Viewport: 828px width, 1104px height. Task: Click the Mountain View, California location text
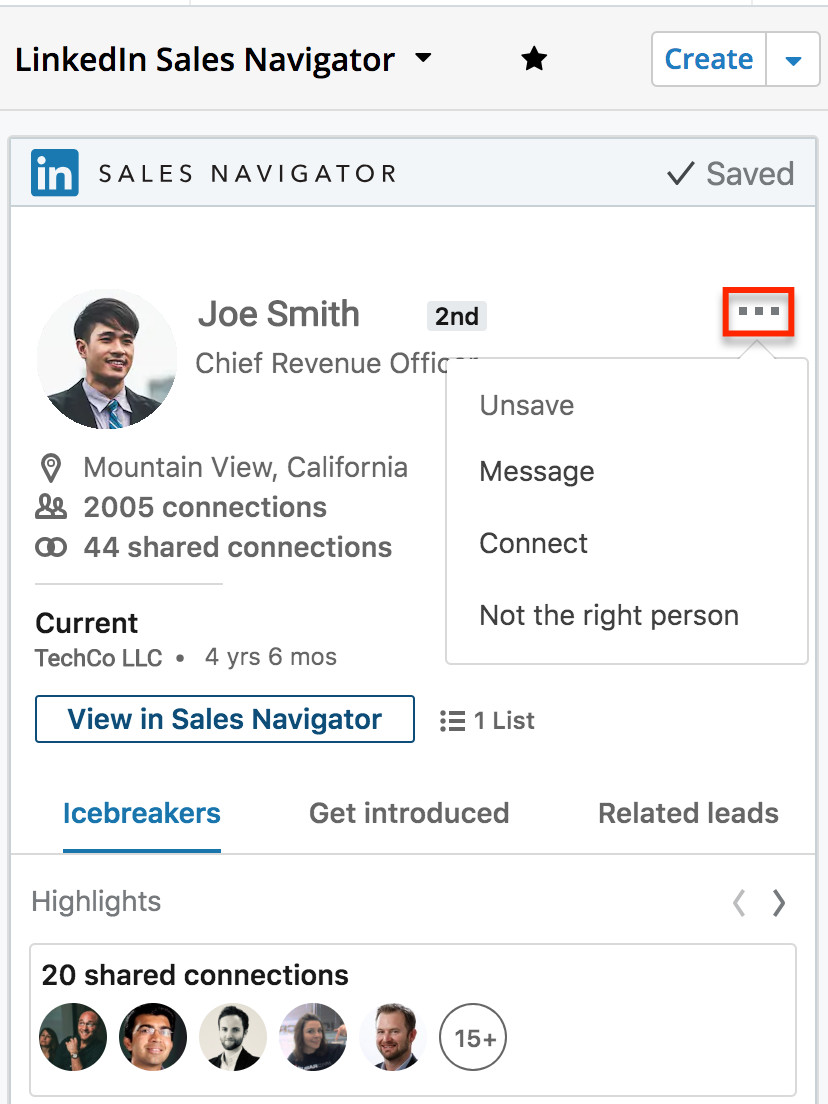246,468
